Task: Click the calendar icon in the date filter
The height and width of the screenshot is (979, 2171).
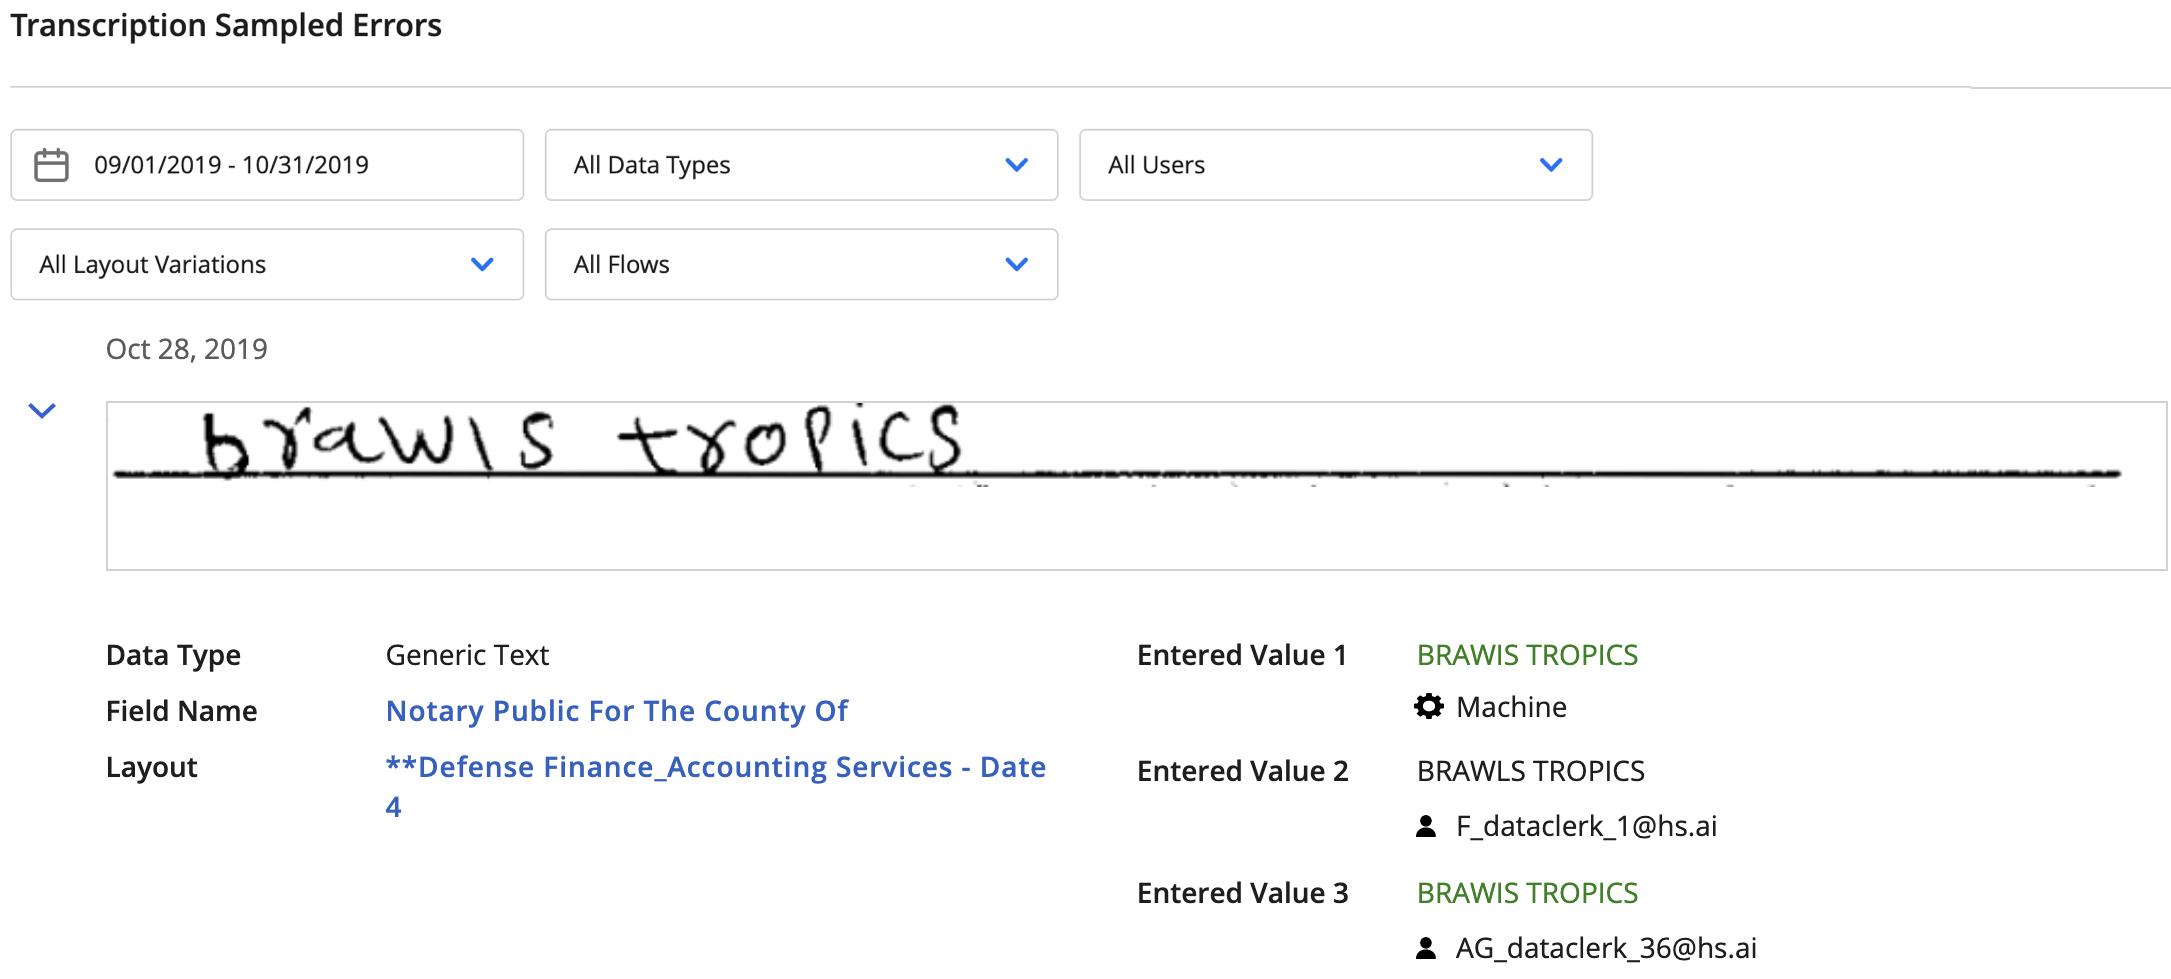Action: tap(51, 165)
